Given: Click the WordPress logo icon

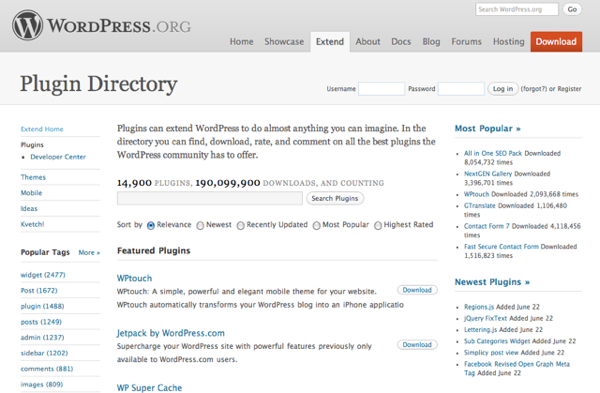Looking at the screenshot, I should tap(27, 25).
